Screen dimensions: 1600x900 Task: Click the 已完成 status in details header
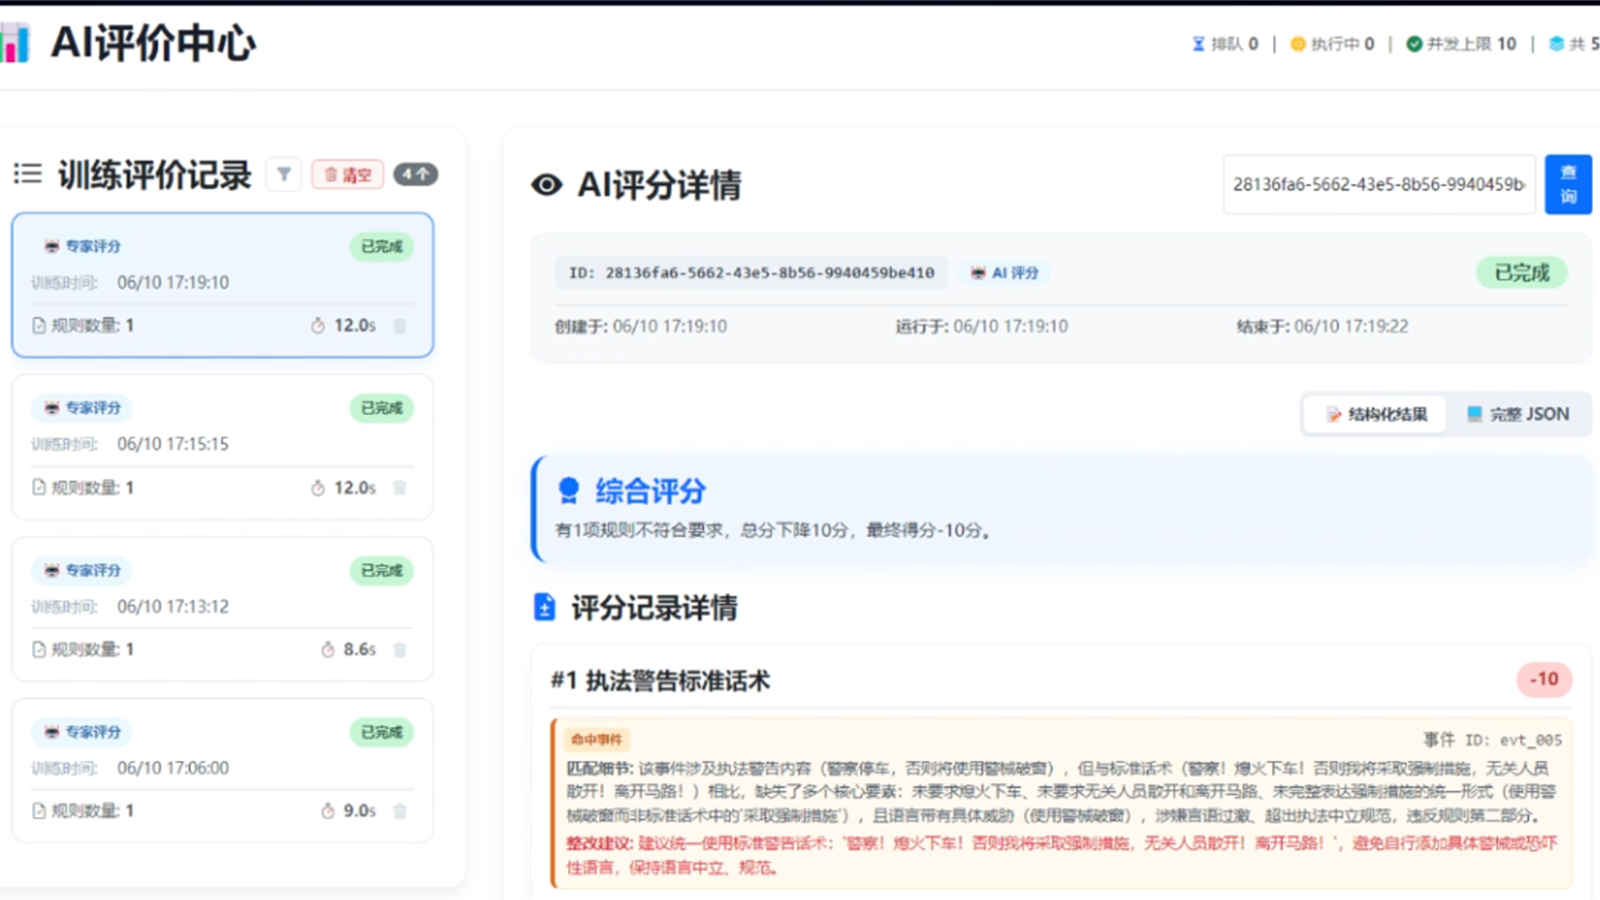click(1522, 273)
